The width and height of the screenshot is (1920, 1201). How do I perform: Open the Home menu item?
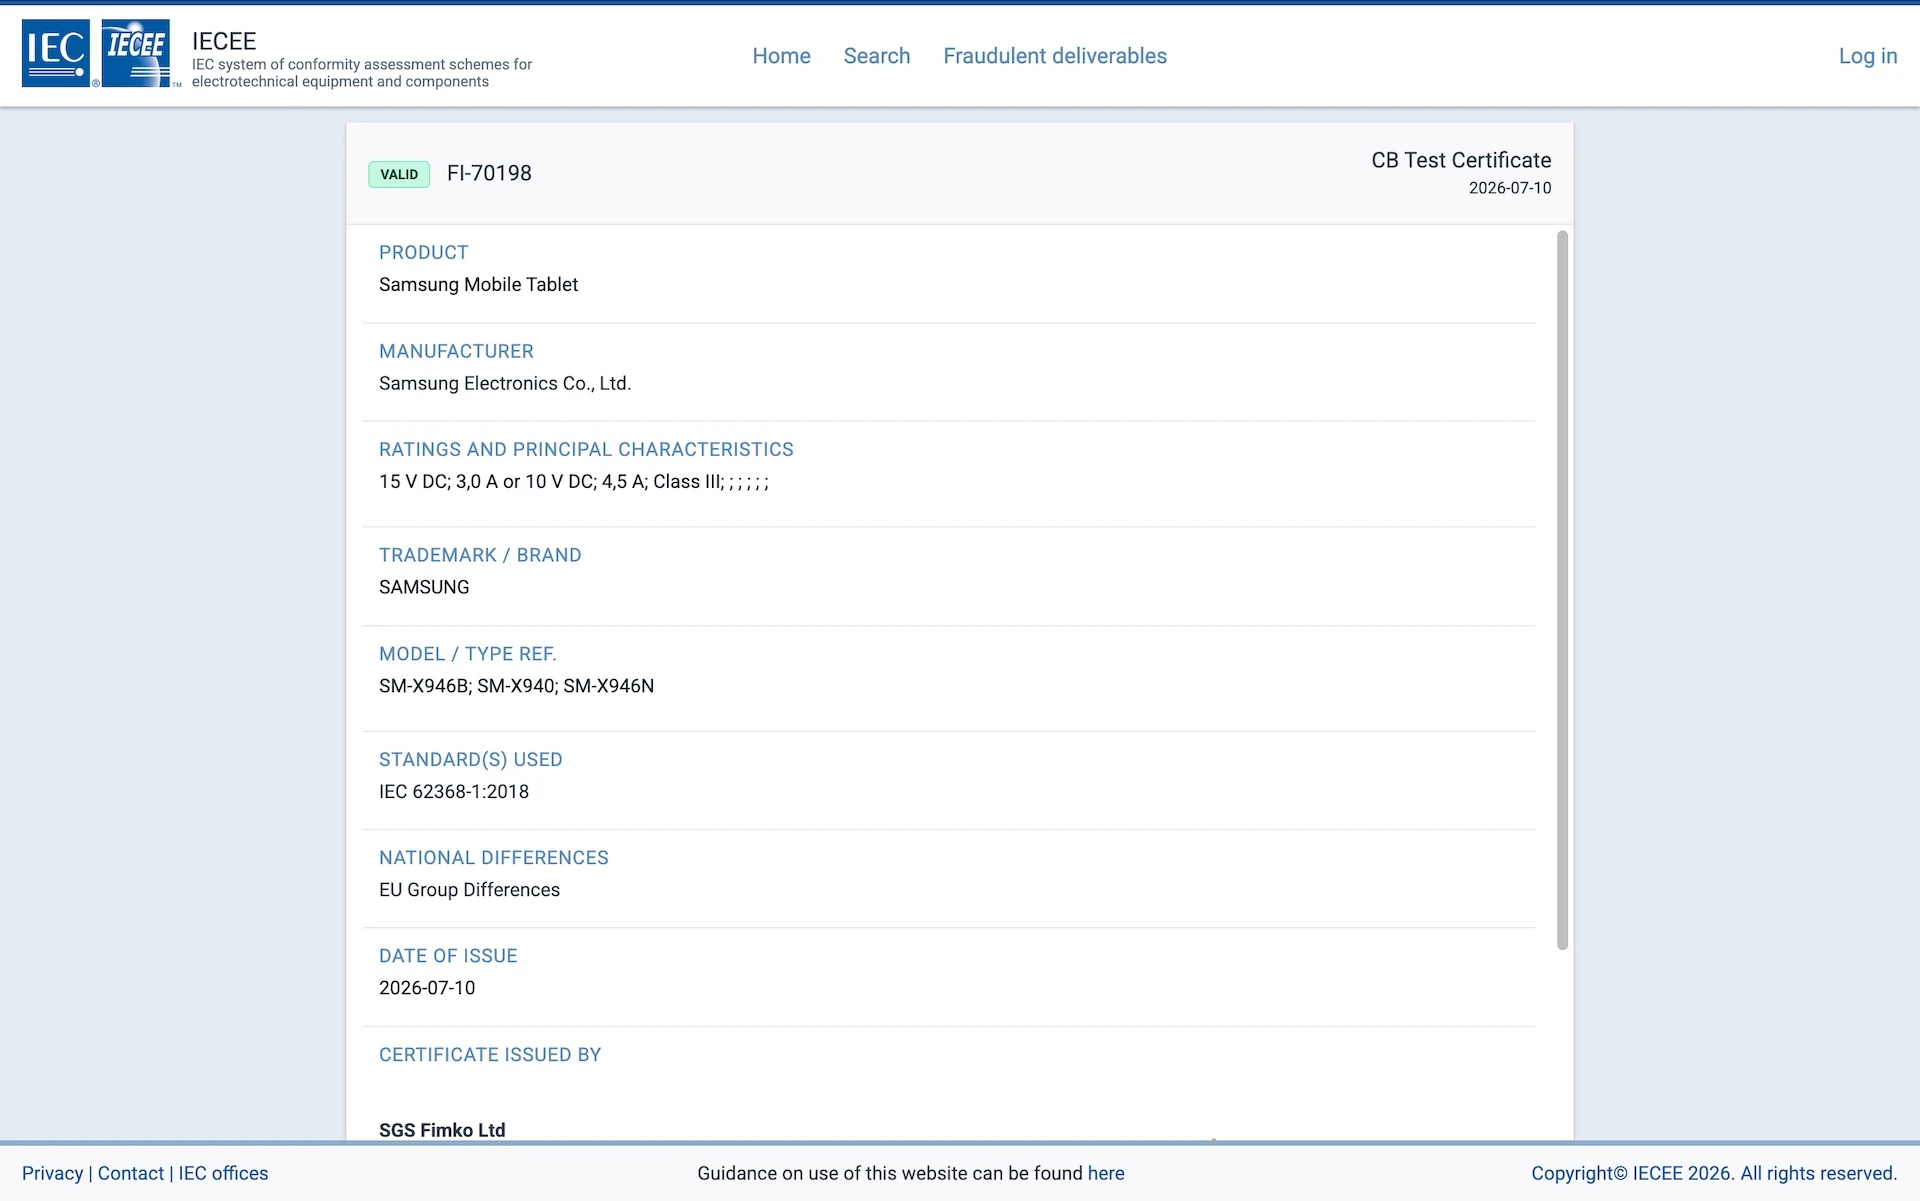(x=781, y=56)
